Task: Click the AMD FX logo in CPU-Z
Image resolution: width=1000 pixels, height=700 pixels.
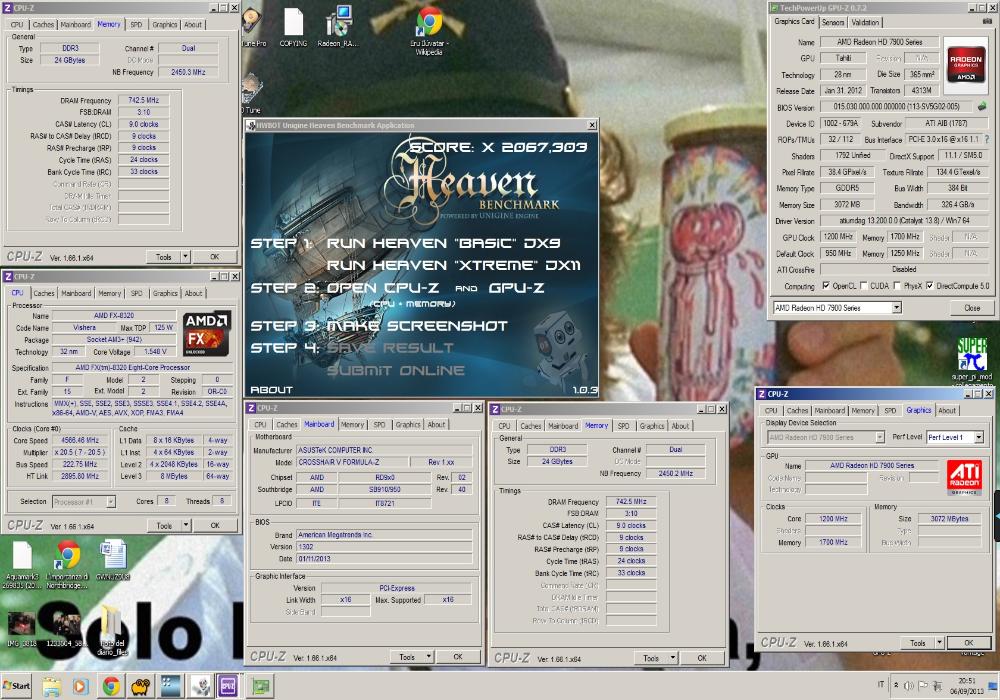Action: [207, 333]
